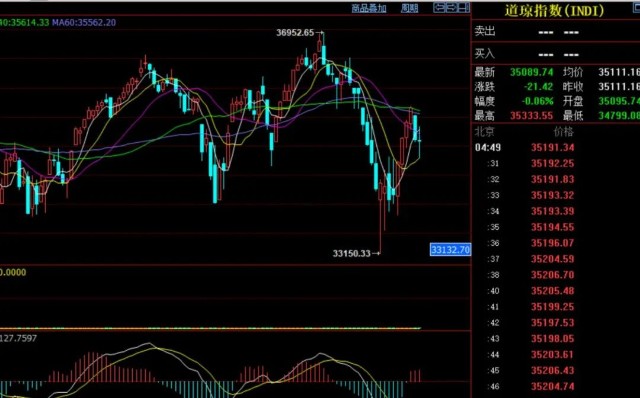This screenshot has width=640, height=398.
Task: Click the 最低 label
Action: [x=573, y=116]
